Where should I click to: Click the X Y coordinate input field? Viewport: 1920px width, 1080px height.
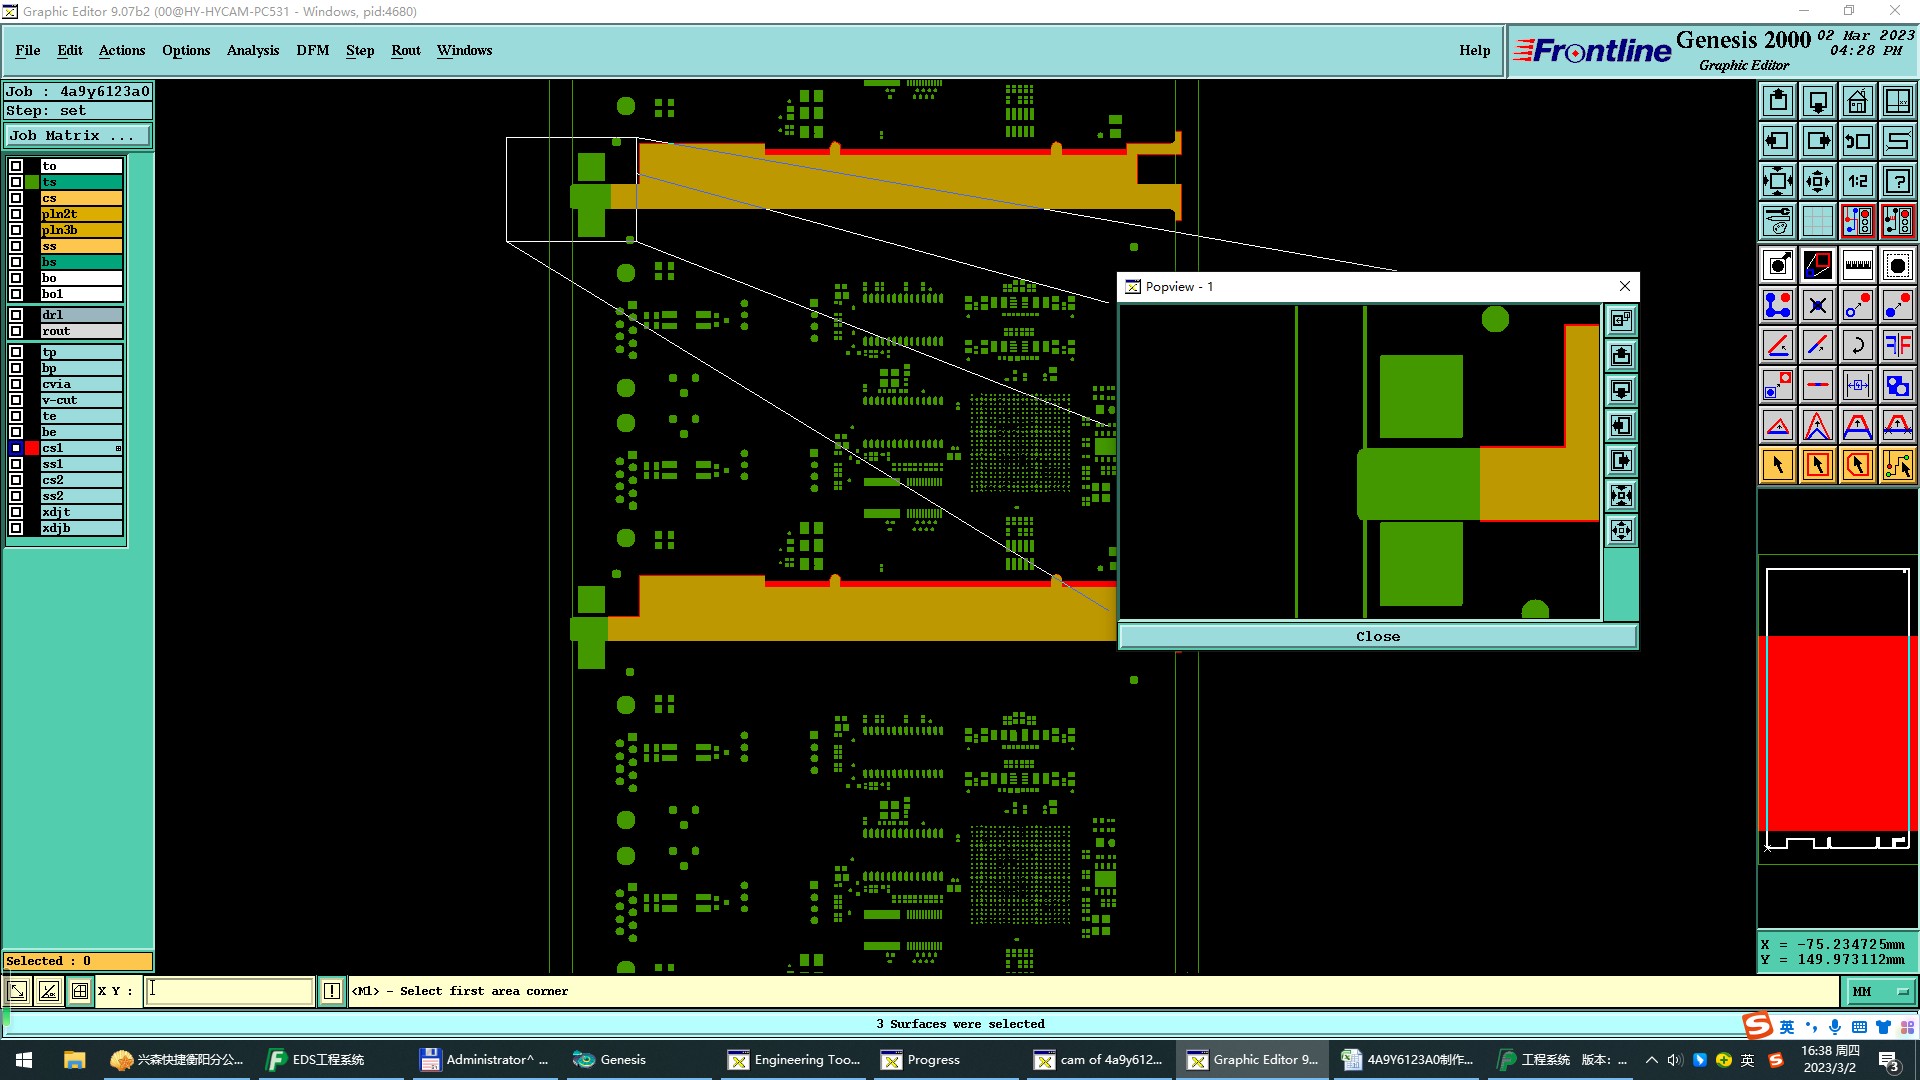tap(230, 991)
